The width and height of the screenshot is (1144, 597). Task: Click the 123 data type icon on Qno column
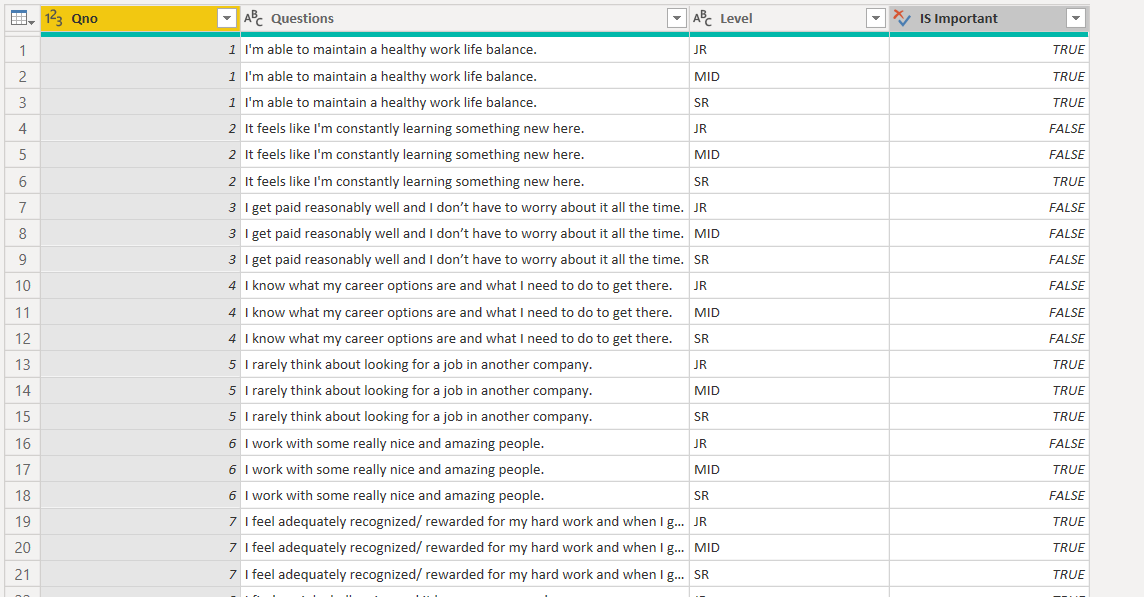pos(54,18)
